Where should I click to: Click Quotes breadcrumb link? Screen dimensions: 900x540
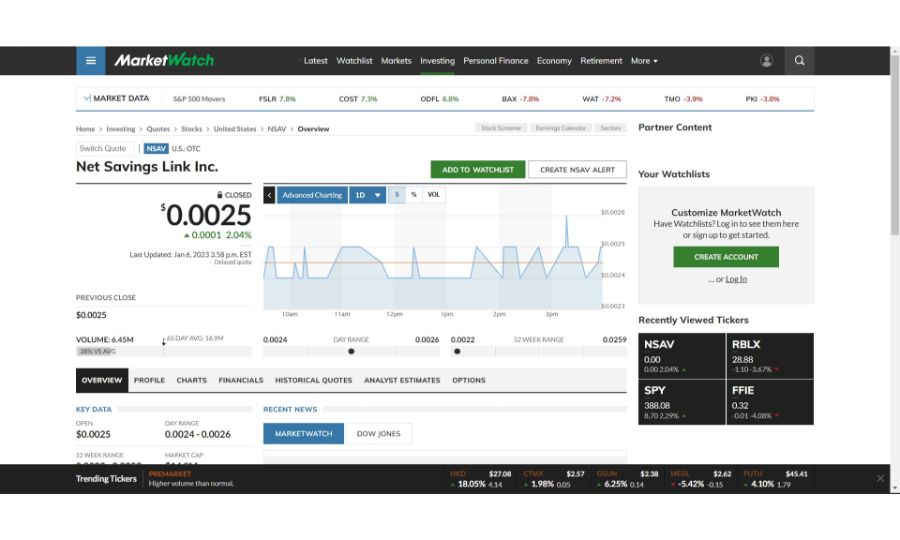158,129
